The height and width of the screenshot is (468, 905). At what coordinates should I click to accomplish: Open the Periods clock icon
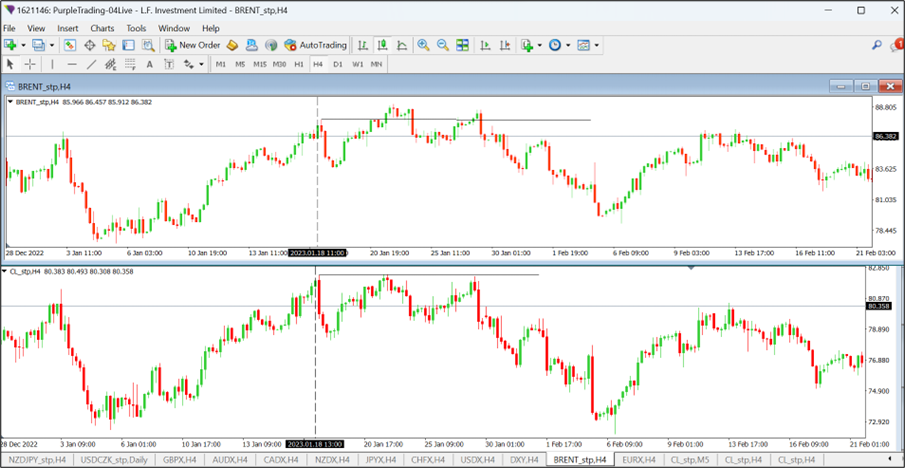555,44
